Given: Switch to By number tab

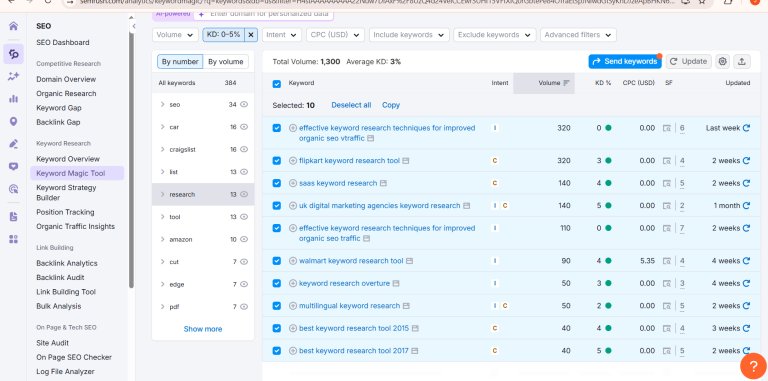Looking at the screenshot, I should coord(180,62).
